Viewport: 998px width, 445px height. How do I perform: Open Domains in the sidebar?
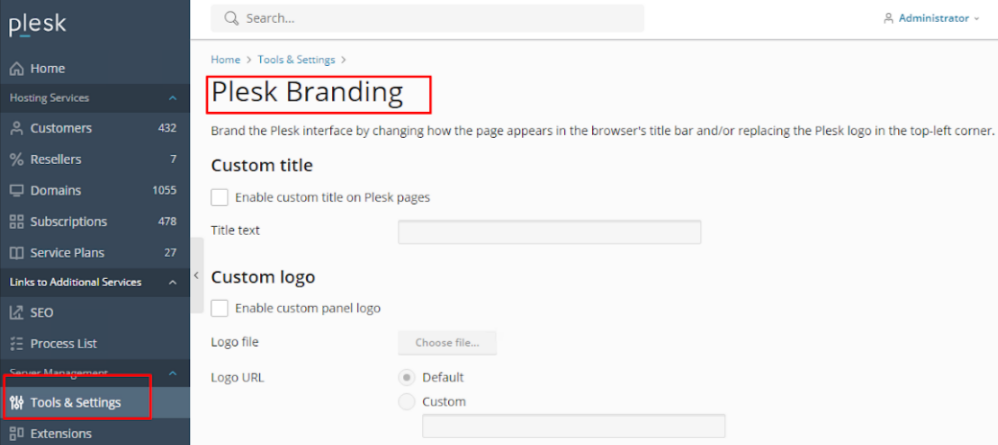pyautogui.click(x=95, y=190)
